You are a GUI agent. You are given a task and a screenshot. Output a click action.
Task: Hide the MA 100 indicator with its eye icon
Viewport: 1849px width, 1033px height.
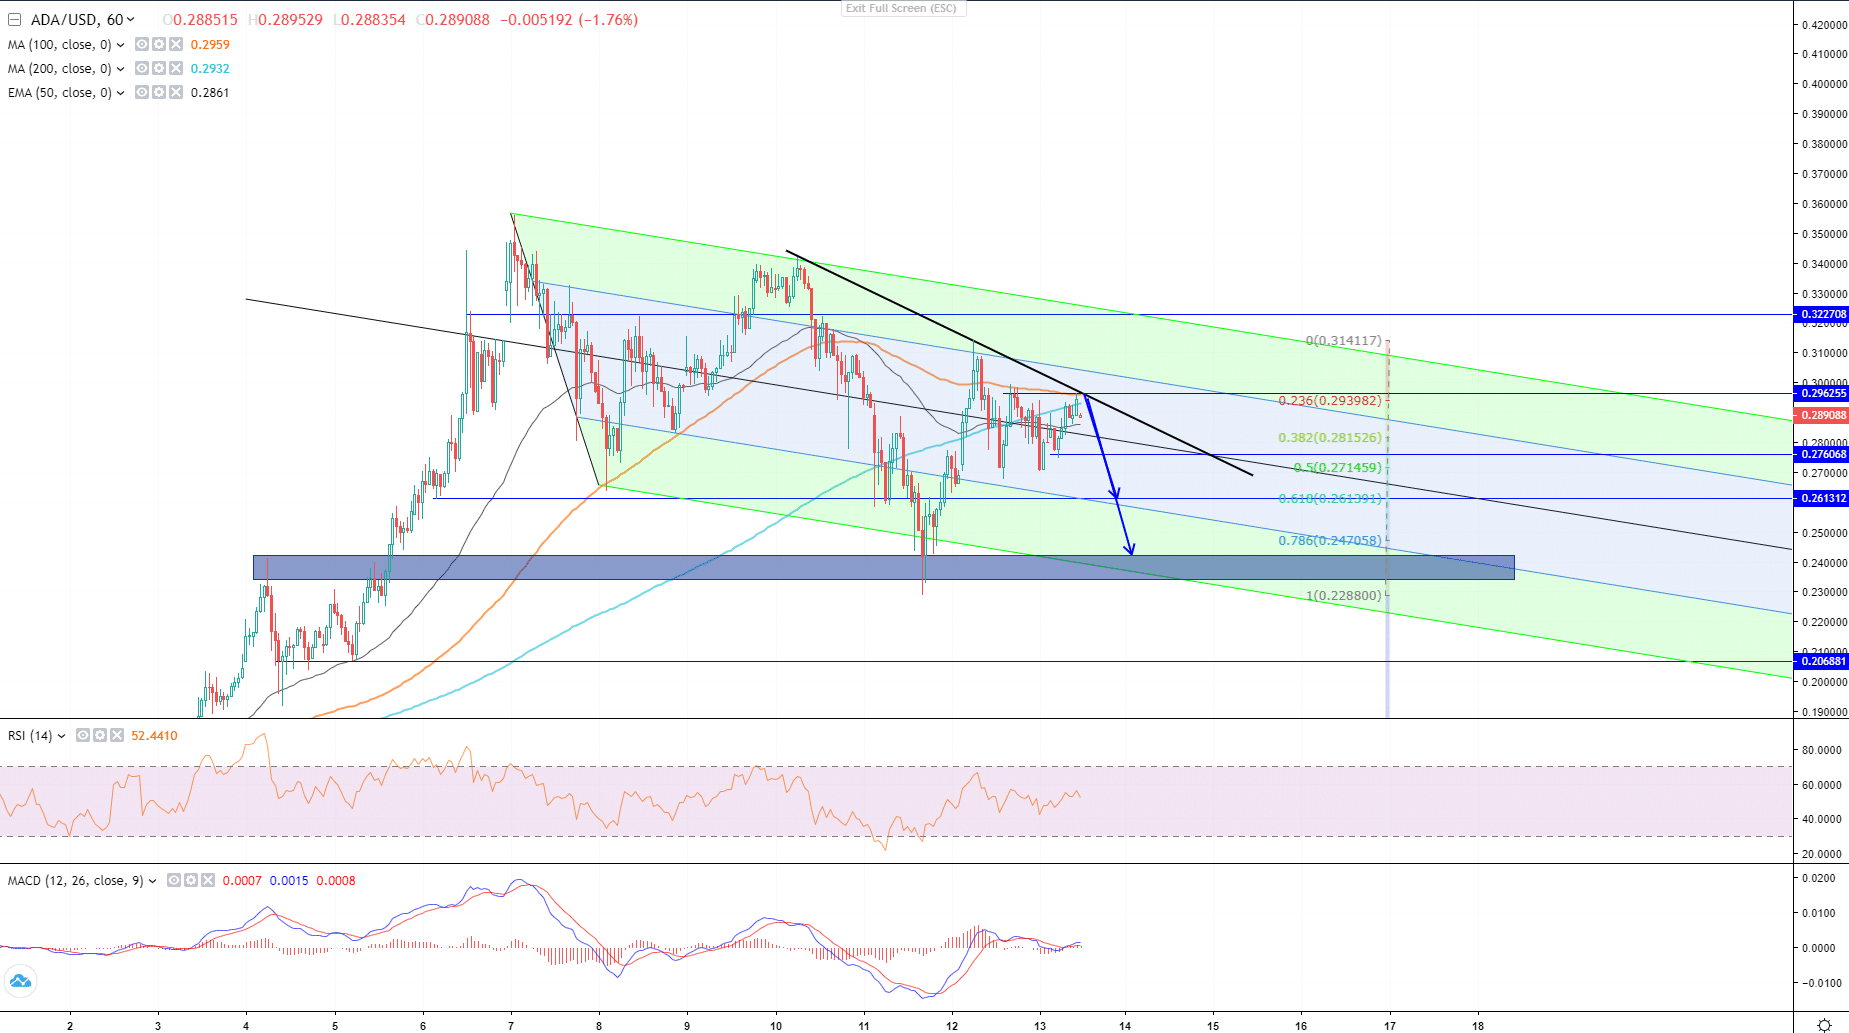tap(142, 45)
